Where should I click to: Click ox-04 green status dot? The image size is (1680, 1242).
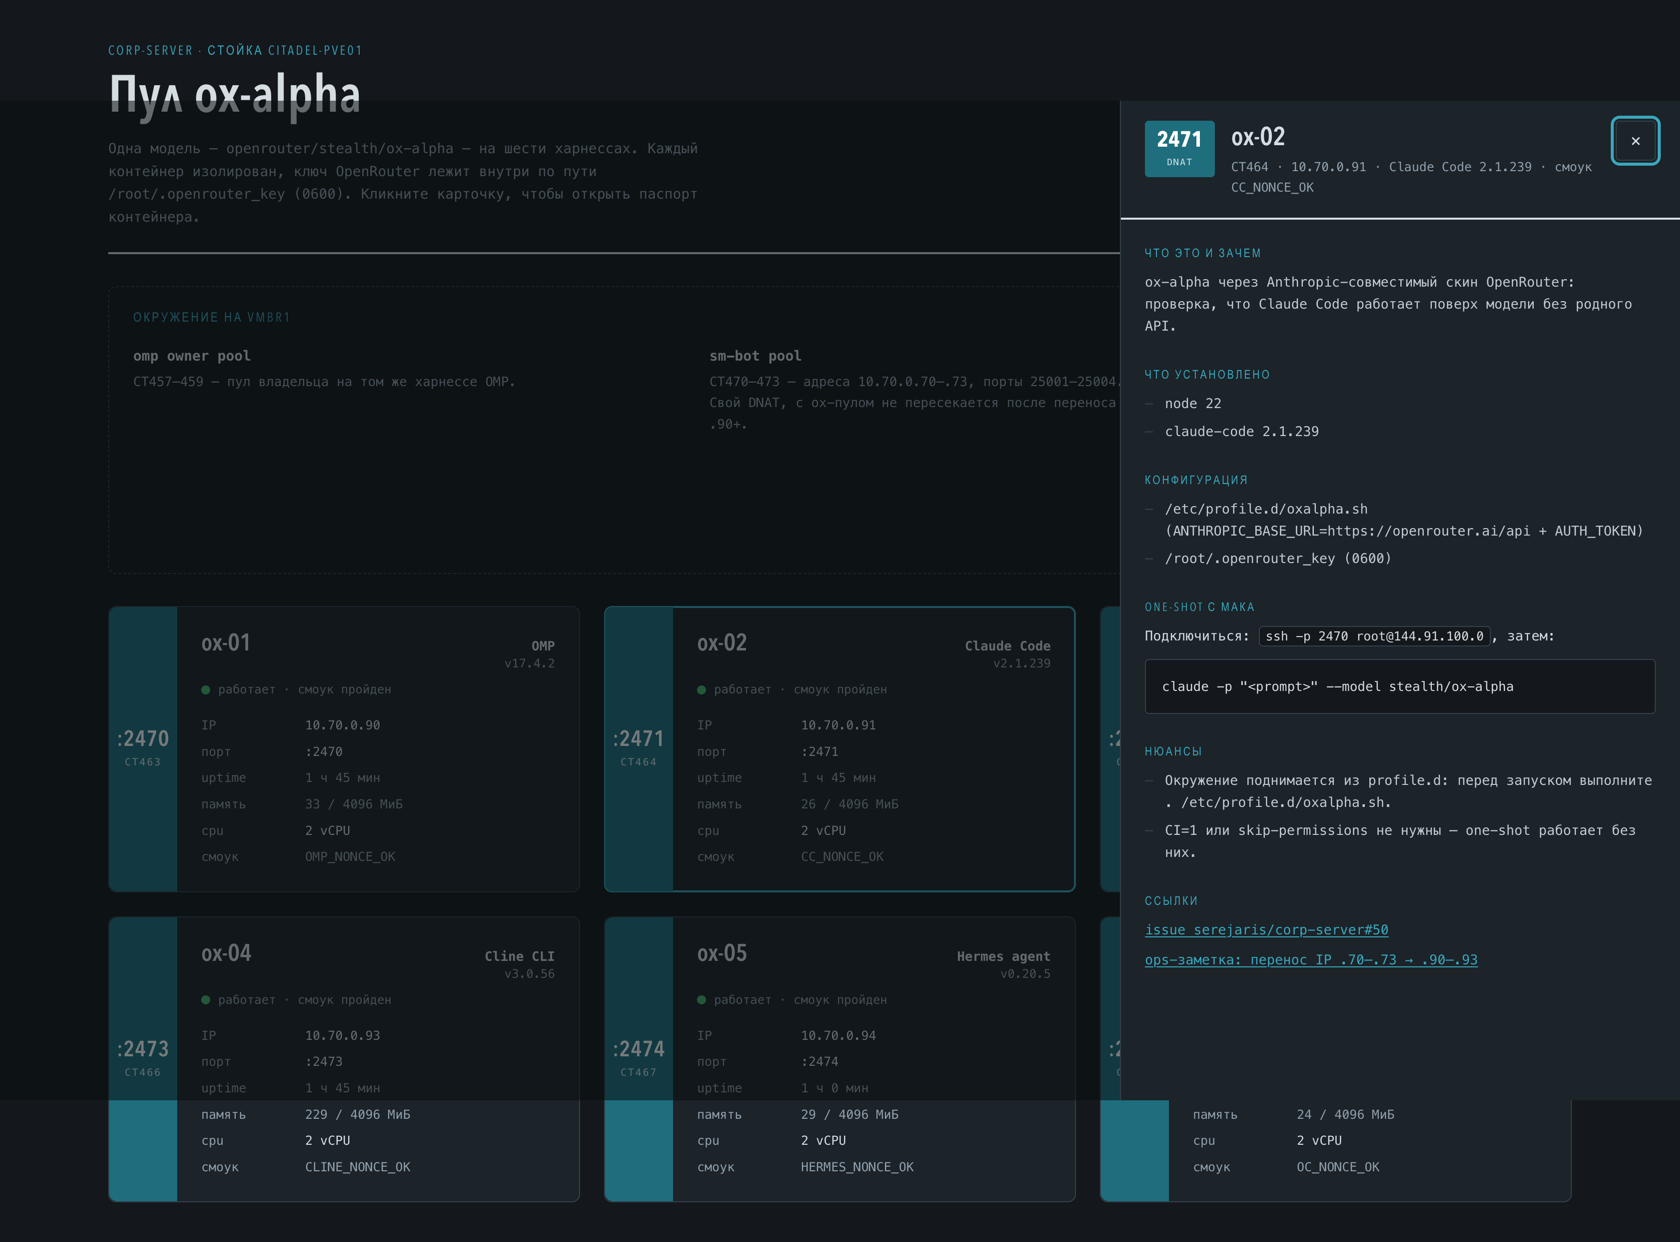coord(206,1000)
